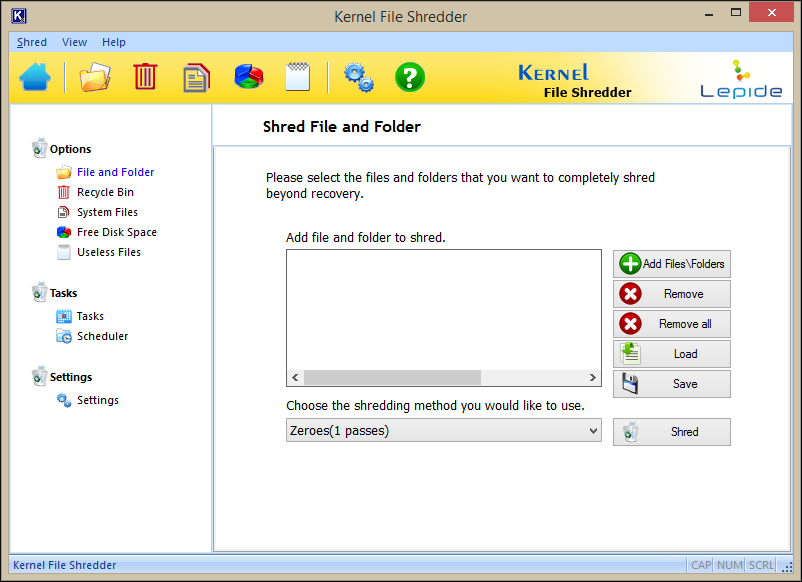The width and height of the screenshot is (802, 582).
Task: Click the Tasks group heading
Action: (x=63, y=294)
